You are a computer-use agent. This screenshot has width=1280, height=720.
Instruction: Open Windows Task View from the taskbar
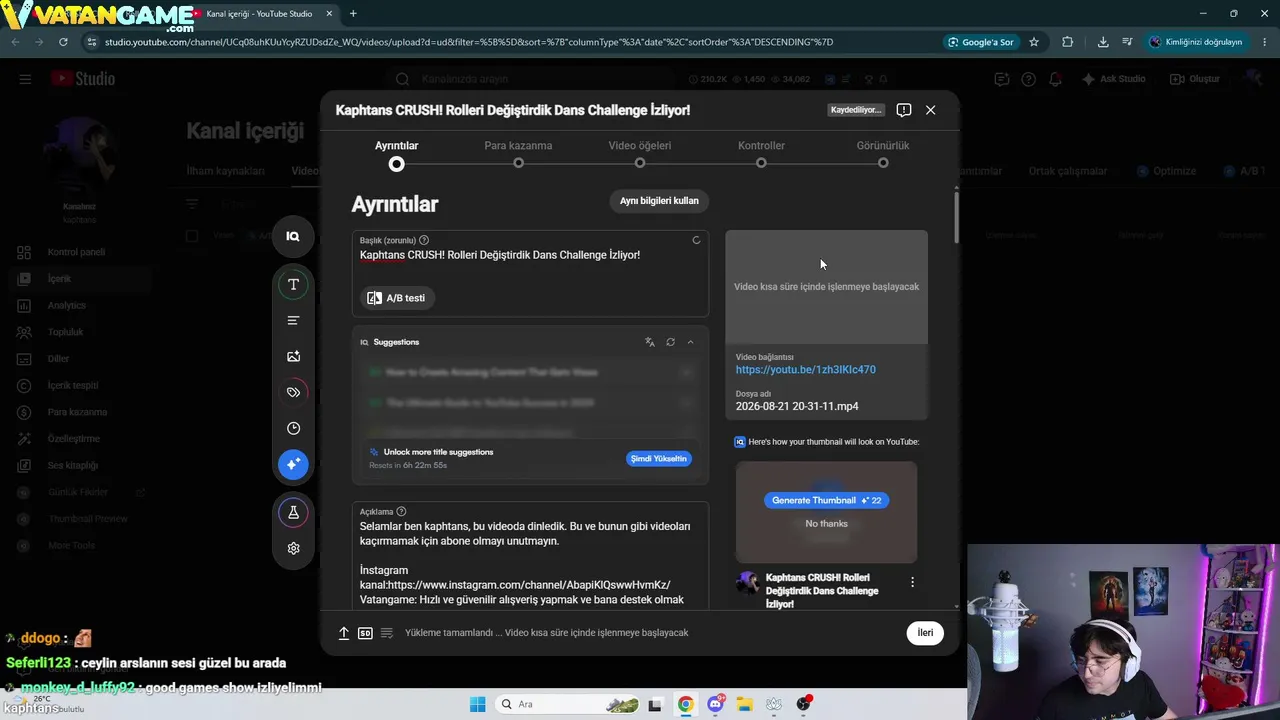click(655, 704)
